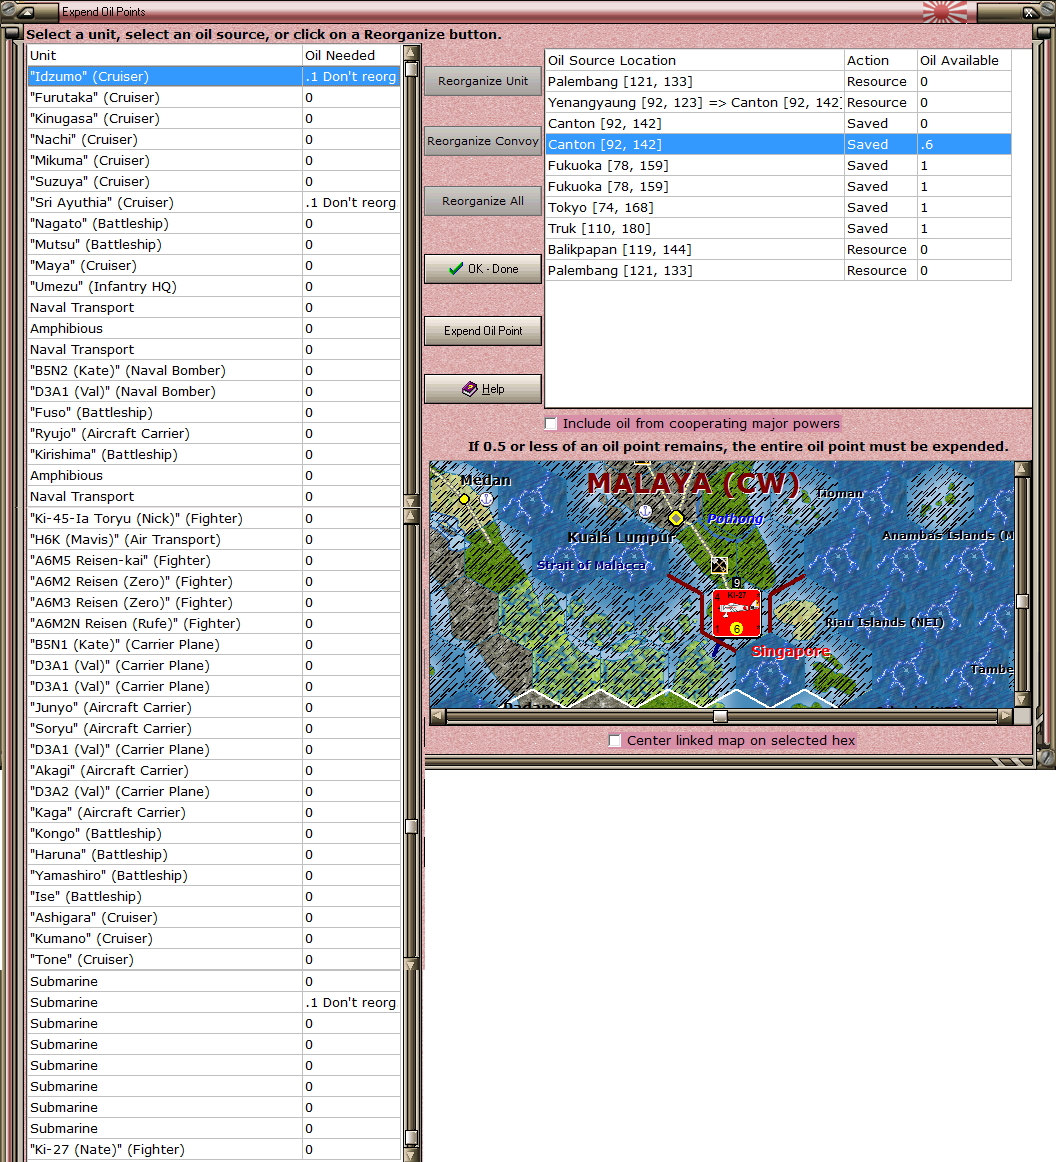Open Help with the book icon button
This screenshot has height=1162, width=1056.
(x=482, y=389)
